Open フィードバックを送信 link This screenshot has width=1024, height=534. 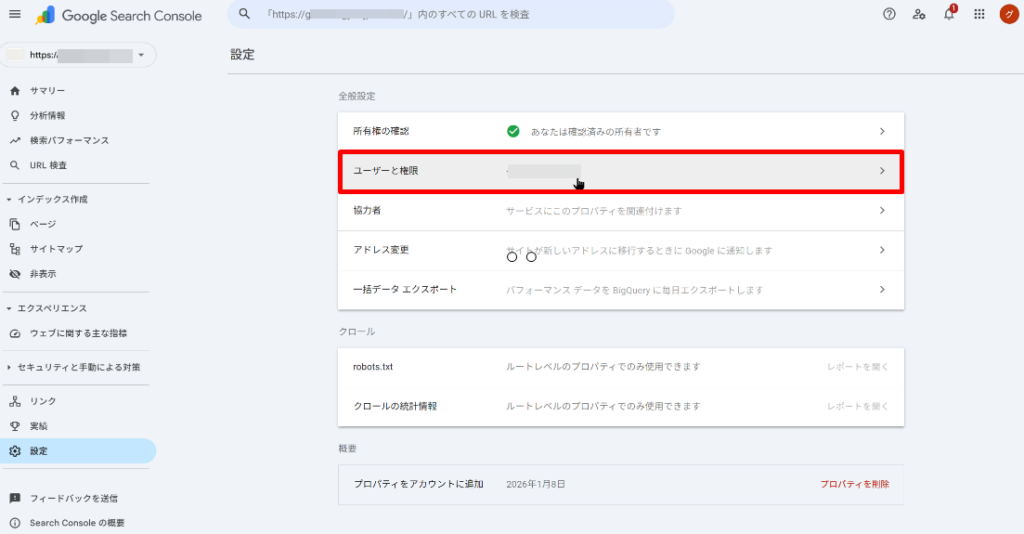click(x=74, y=498)
